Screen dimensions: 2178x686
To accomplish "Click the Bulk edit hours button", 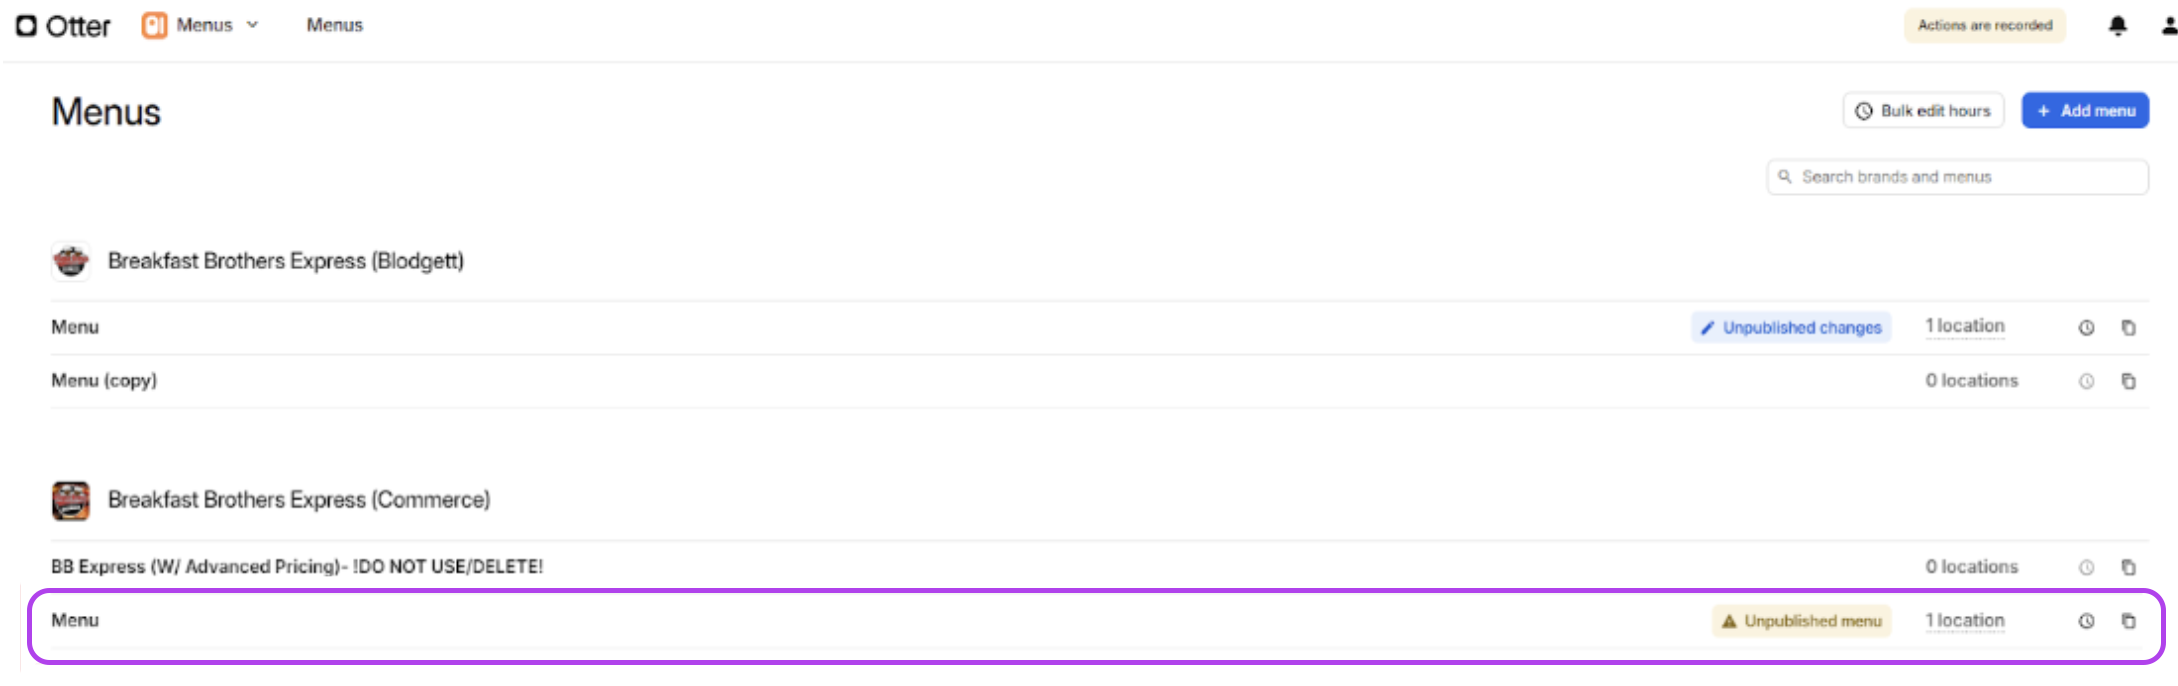I will [x=1923, y=111].
